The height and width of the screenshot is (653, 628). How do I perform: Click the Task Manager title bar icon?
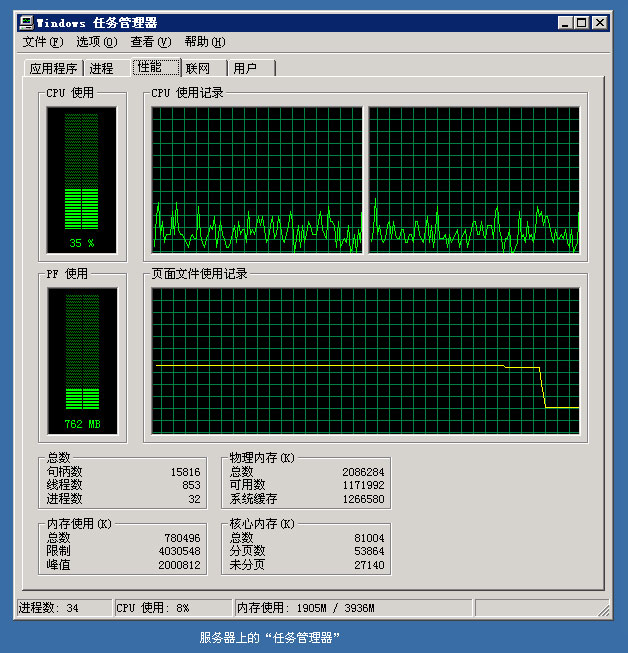tap(26, 22)
